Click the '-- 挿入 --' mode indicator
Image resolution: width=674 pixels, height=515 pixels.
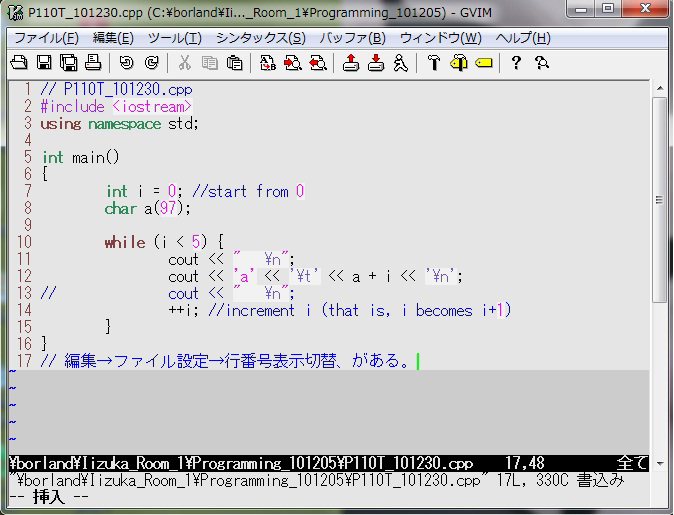[49, 497]
